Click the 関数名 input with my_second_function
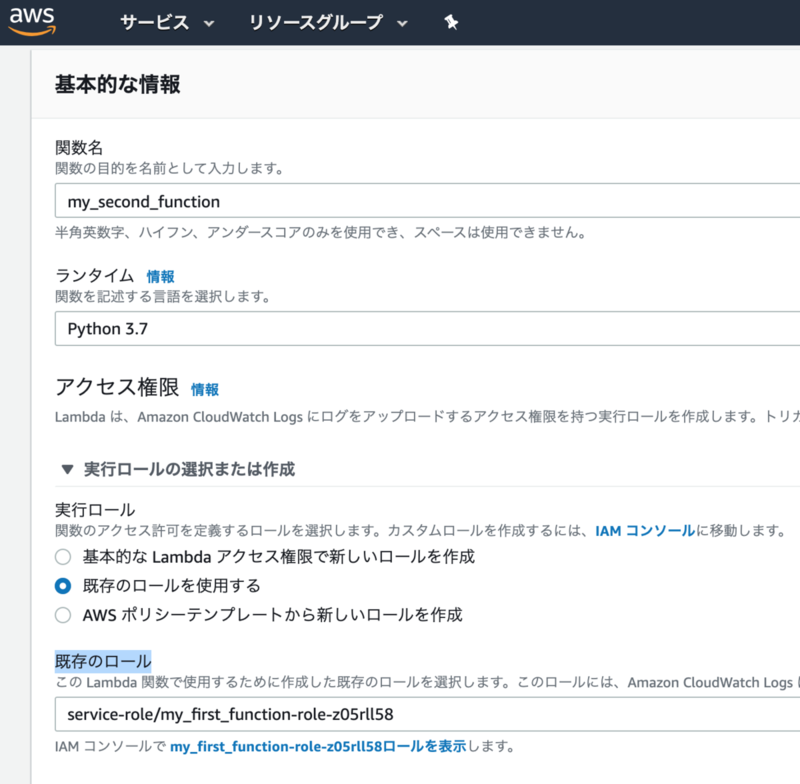The height and width of the screenshot is (784, 800). pos(428,201)
